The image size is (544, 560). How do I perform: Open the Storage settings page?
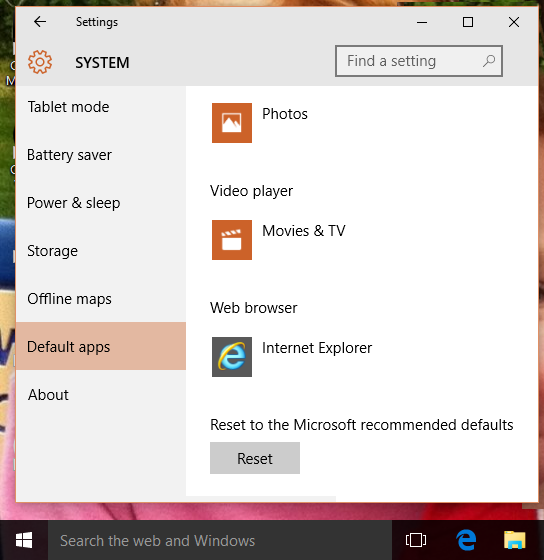(x=101, y=251)
